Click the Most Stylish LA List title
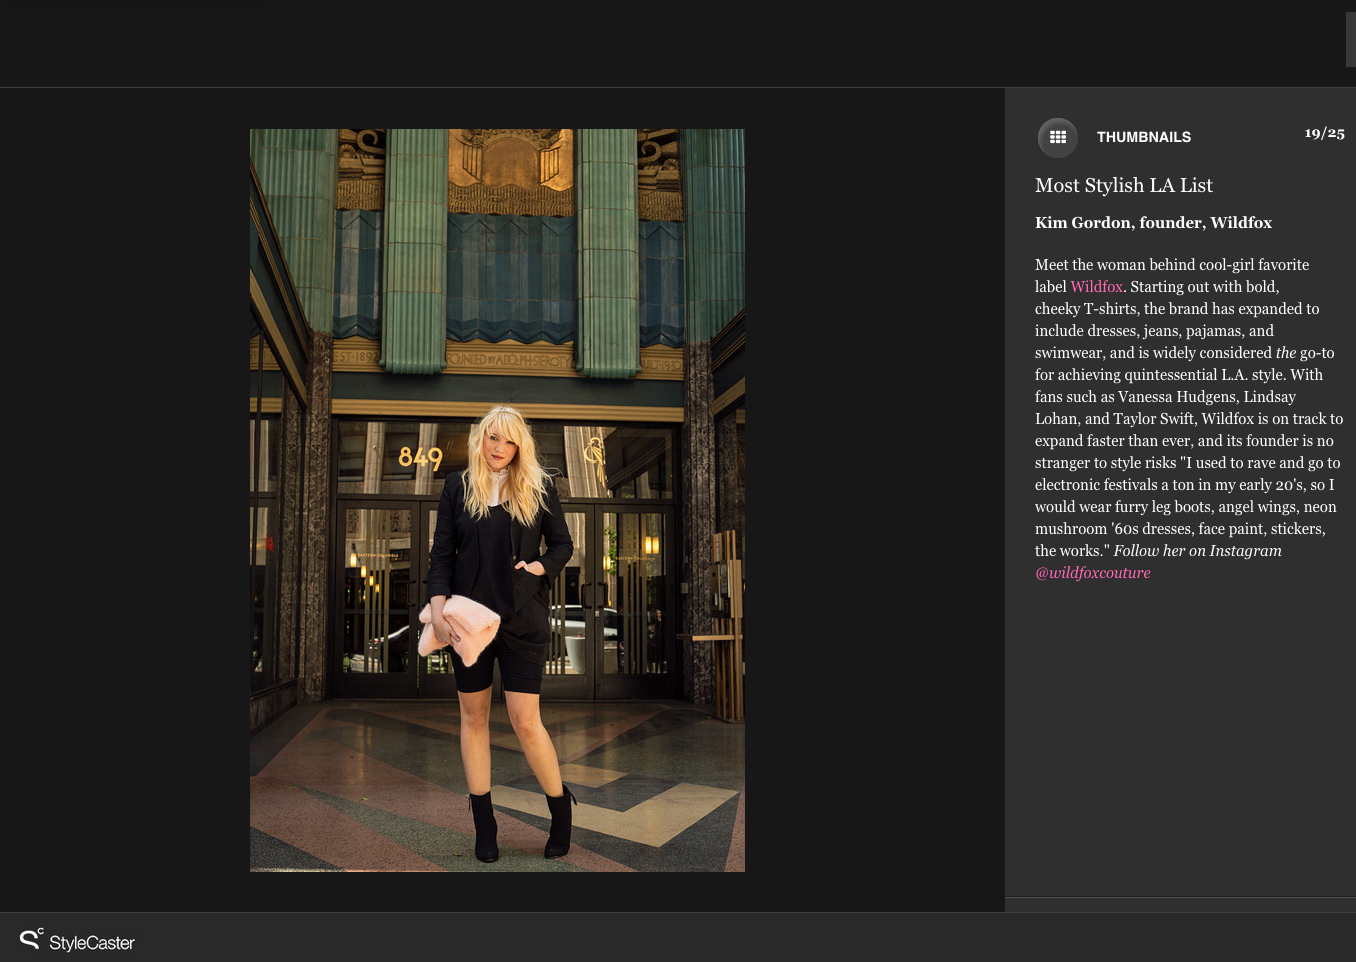This screenshot has width=1356, height=962. tap(1123, 185)
